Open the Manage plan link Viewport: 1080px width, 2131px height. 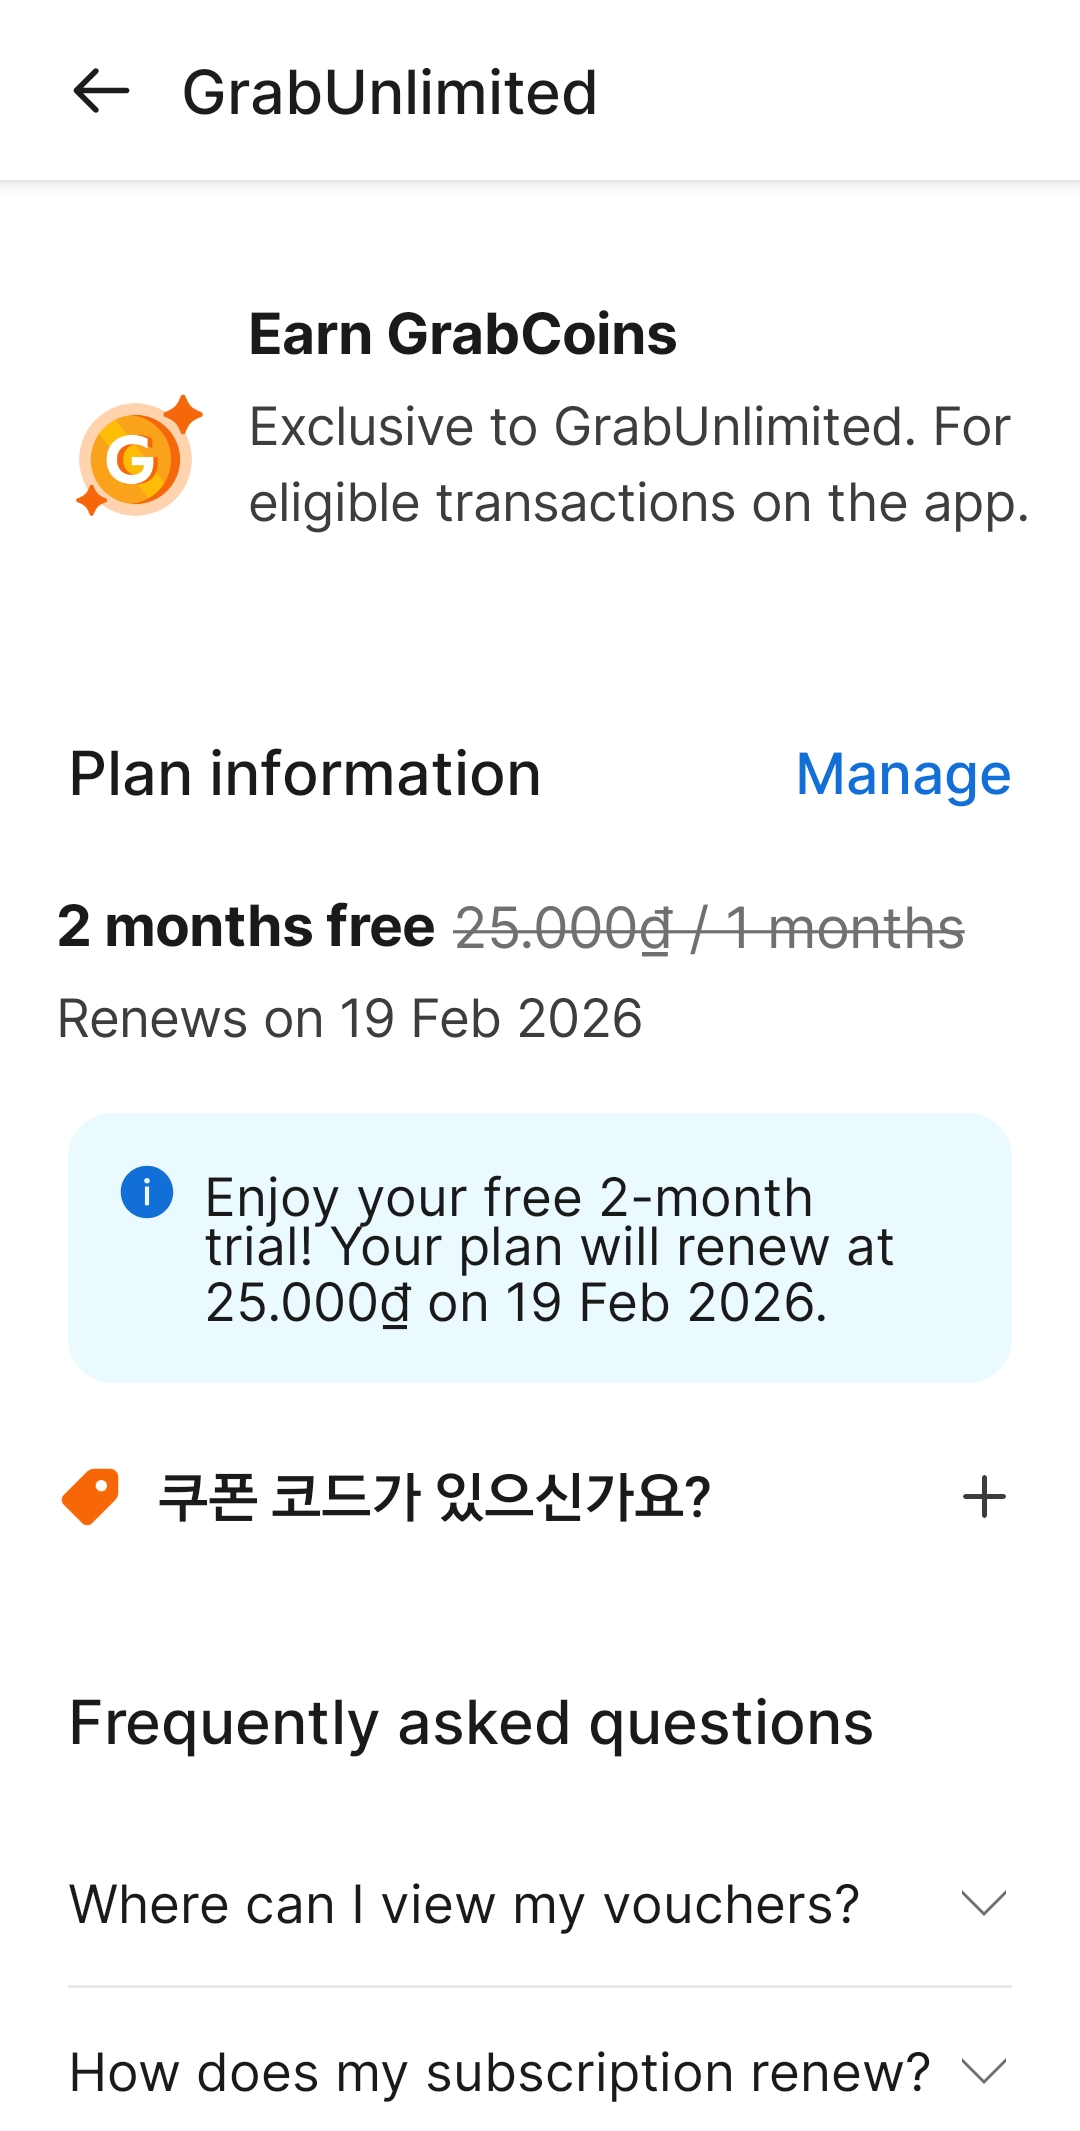903,775
